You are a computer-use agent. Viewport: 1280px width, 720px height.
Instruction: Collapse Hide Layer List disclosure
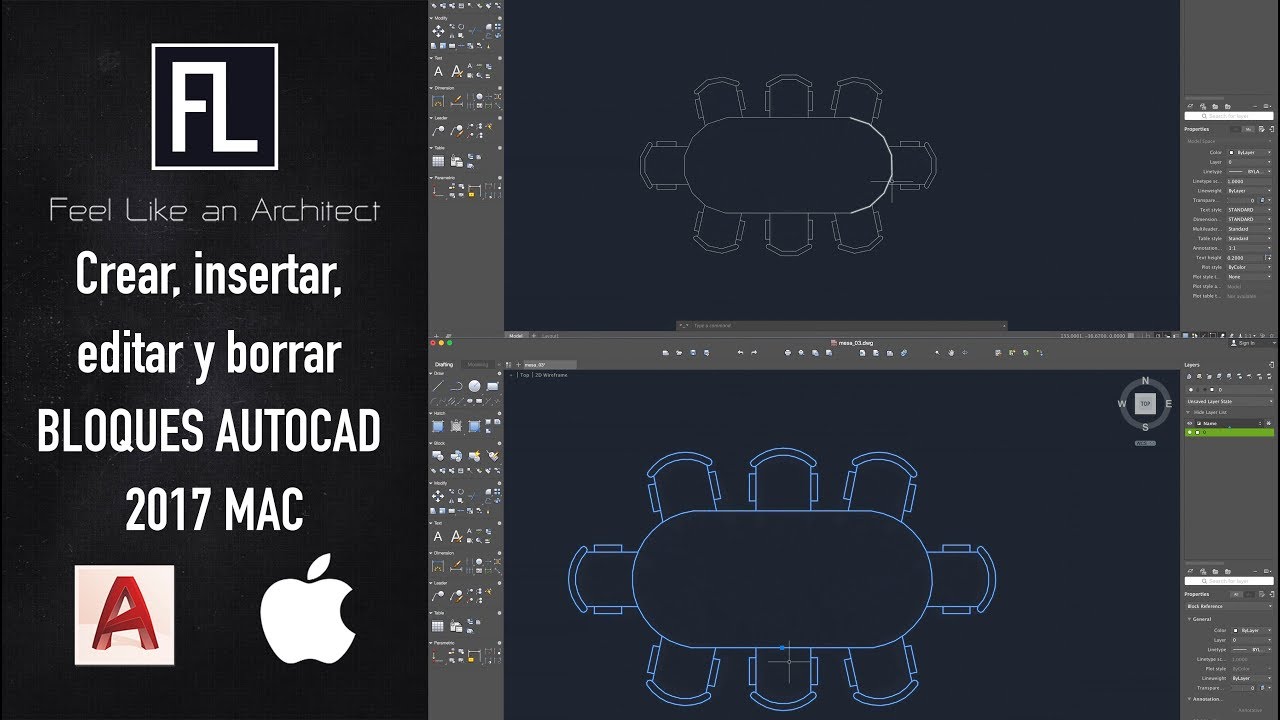click(1189, 412)
